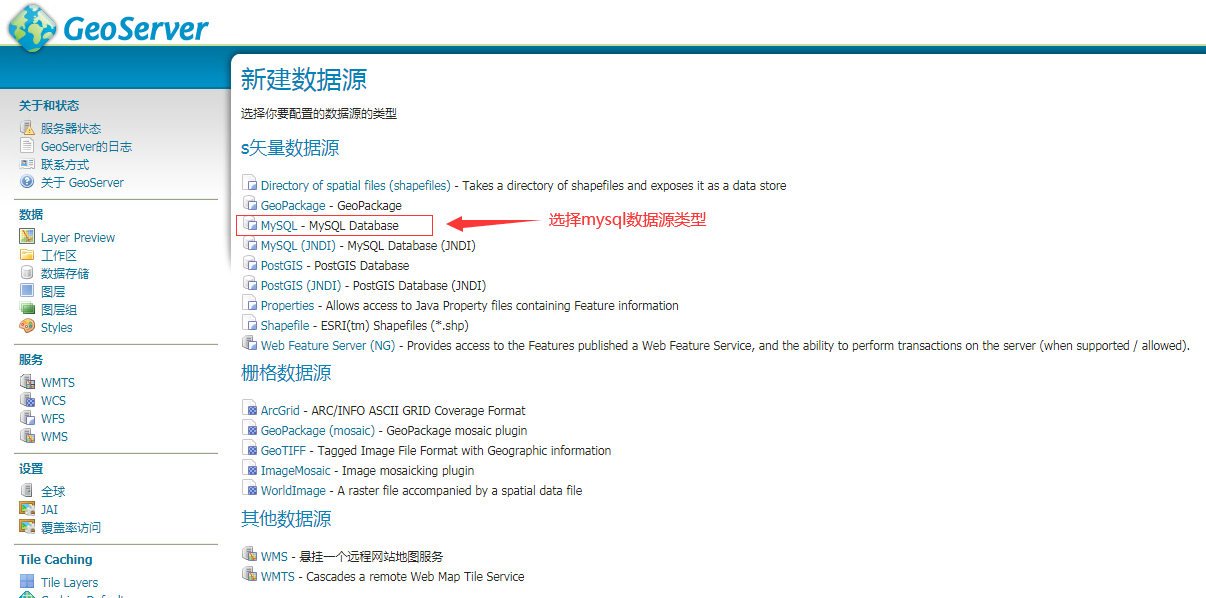Click the GeoServer的日志 document icon
Screen dimensions: 1206x598
pos(27,146)
